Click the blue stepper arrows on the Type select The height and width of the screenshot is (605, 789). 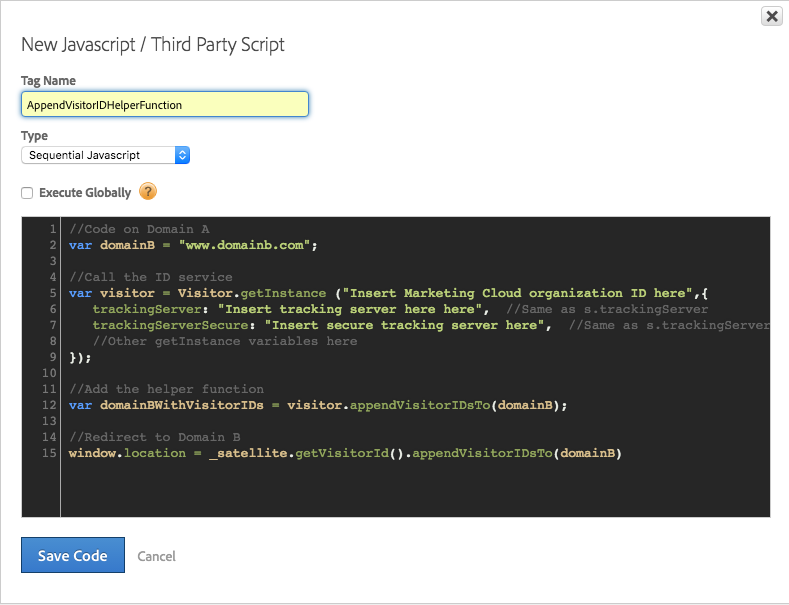(182, 155)
